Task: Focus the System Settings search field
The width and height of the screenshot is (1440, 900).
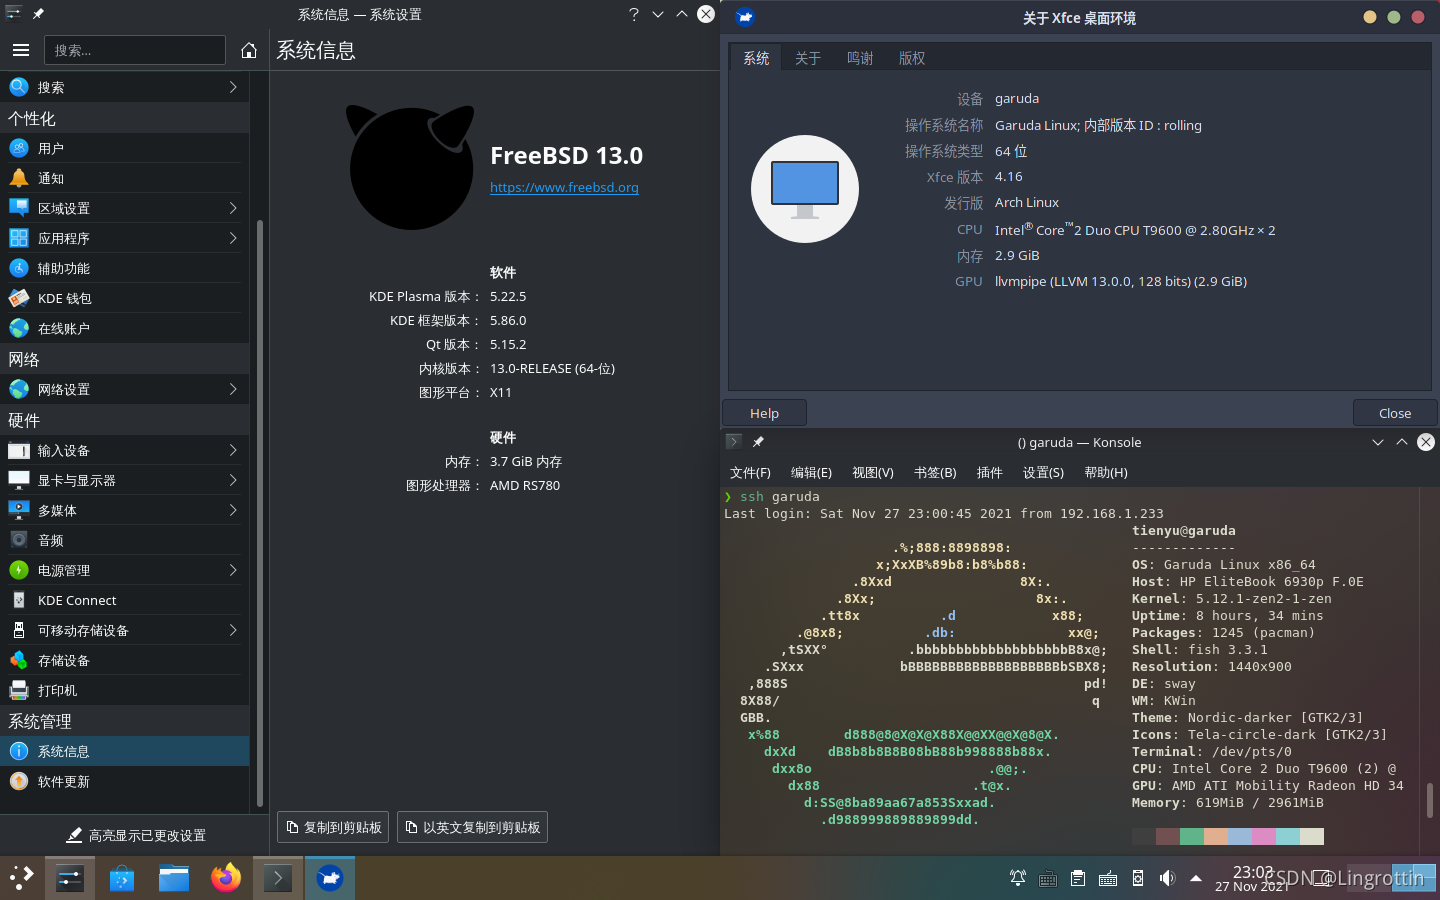Action: (x=135, y=50)
